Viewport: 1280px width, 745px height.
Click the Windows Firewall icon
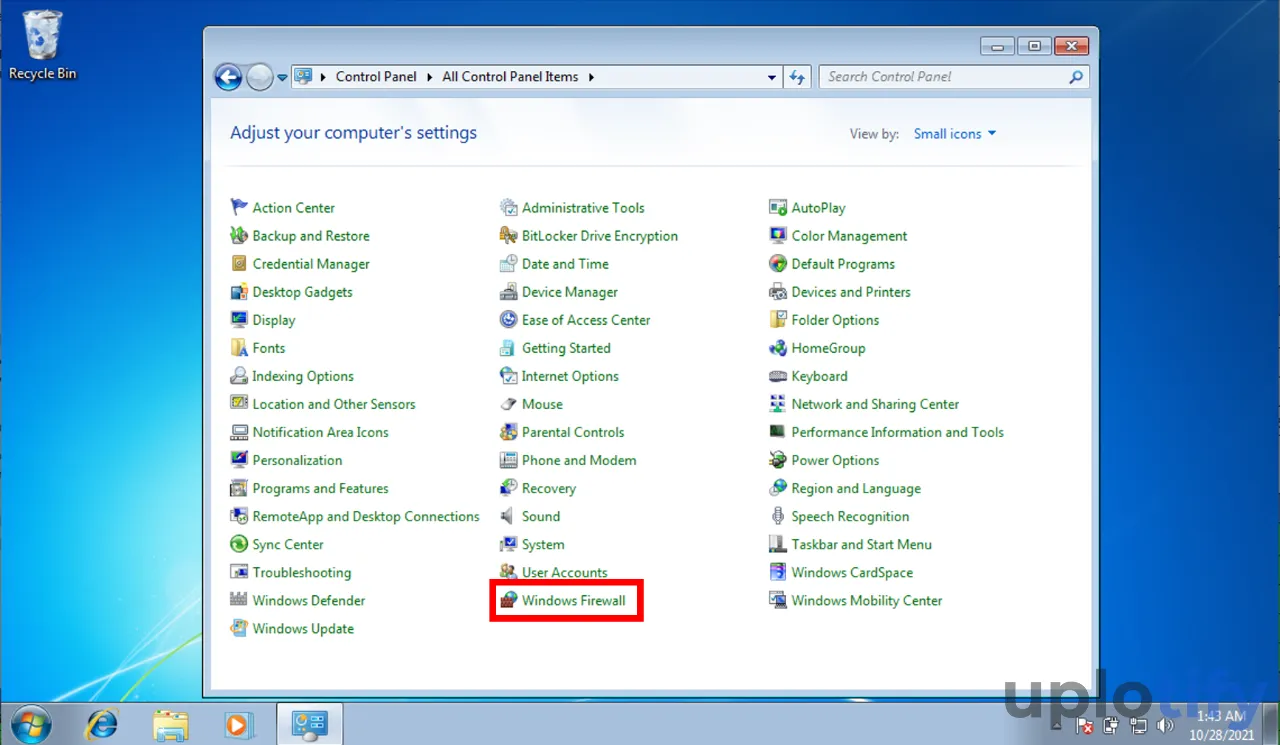(x=508, y=599)
